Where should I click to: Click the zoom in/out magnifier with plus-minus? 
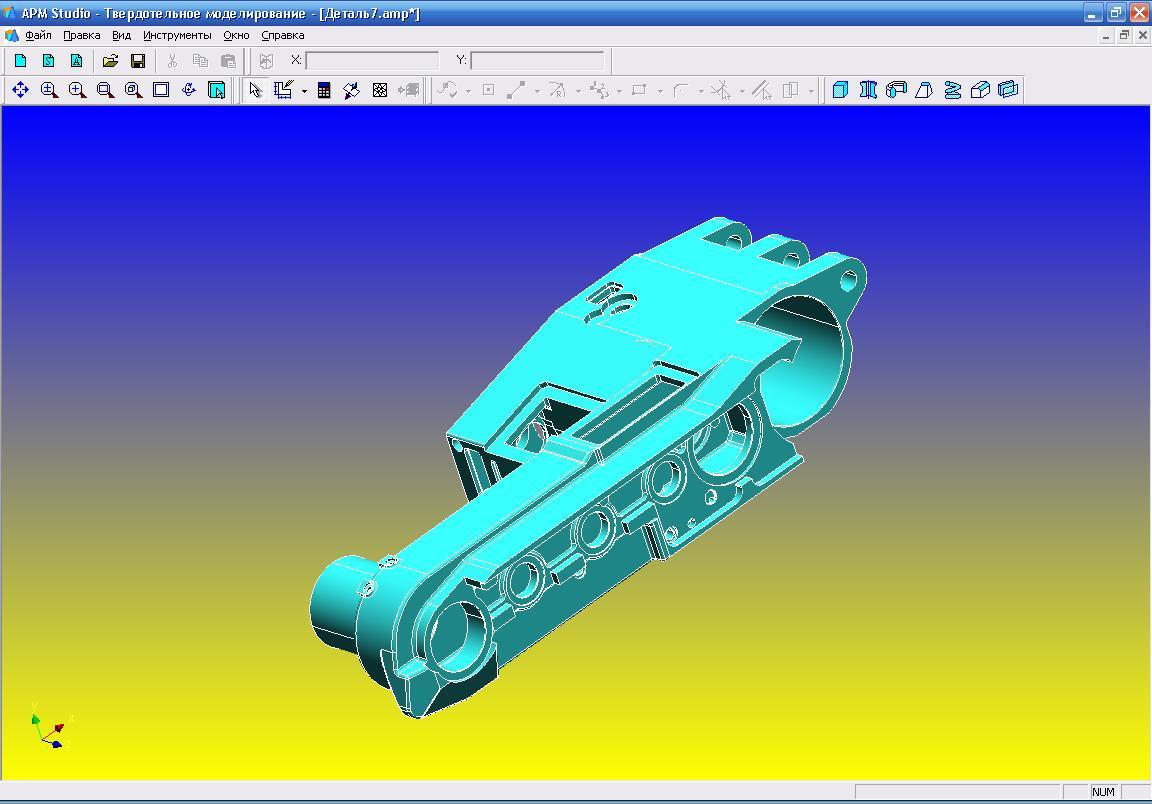[x=48, y=90]
